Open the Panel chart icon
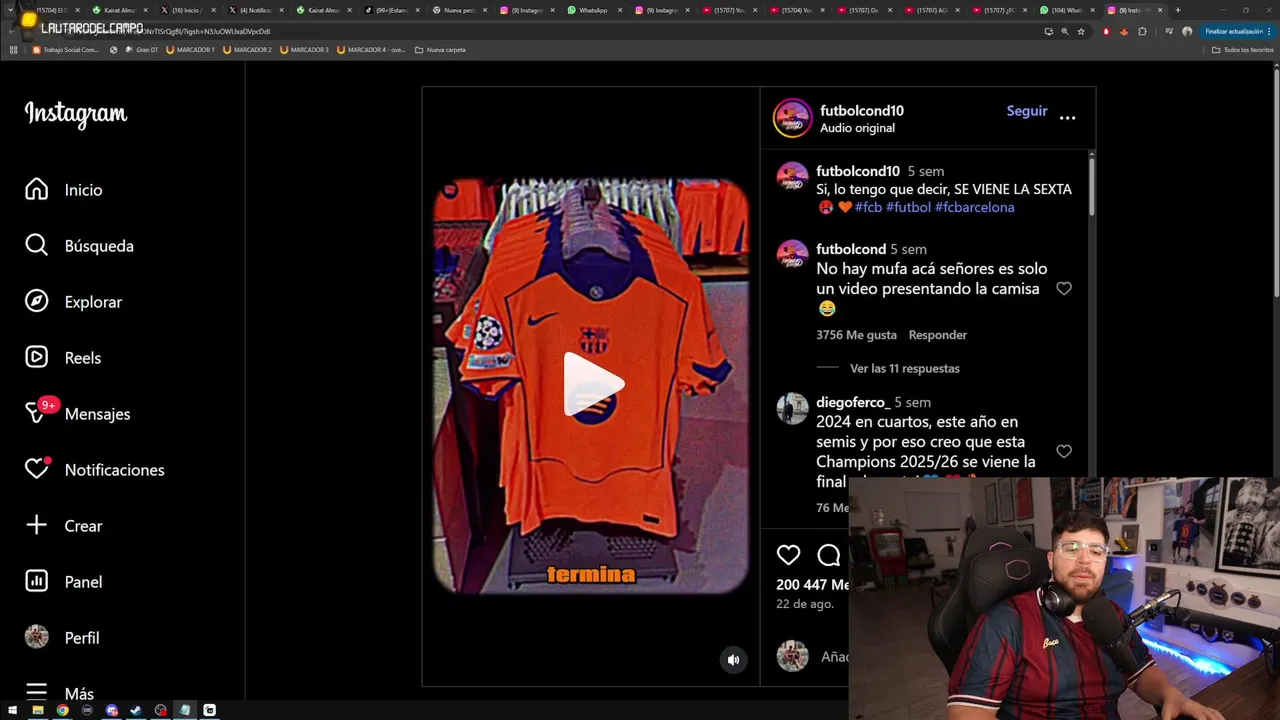Image resolution: width=1280 pixels, height=720 pixels. [x=37, y=581]
